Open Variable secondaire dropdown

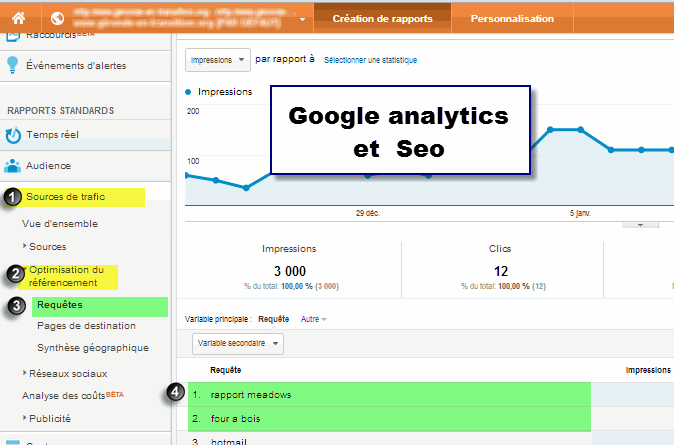tap(238, 344)
